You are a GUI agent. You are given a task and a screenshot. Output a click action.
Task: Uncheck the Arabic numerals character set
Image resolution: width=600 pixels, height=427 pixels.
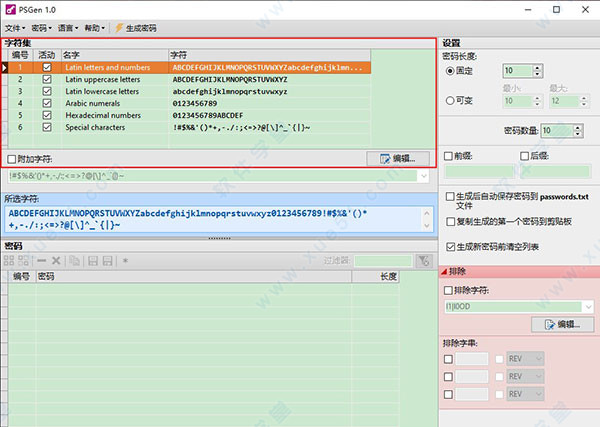coord(46,102)
